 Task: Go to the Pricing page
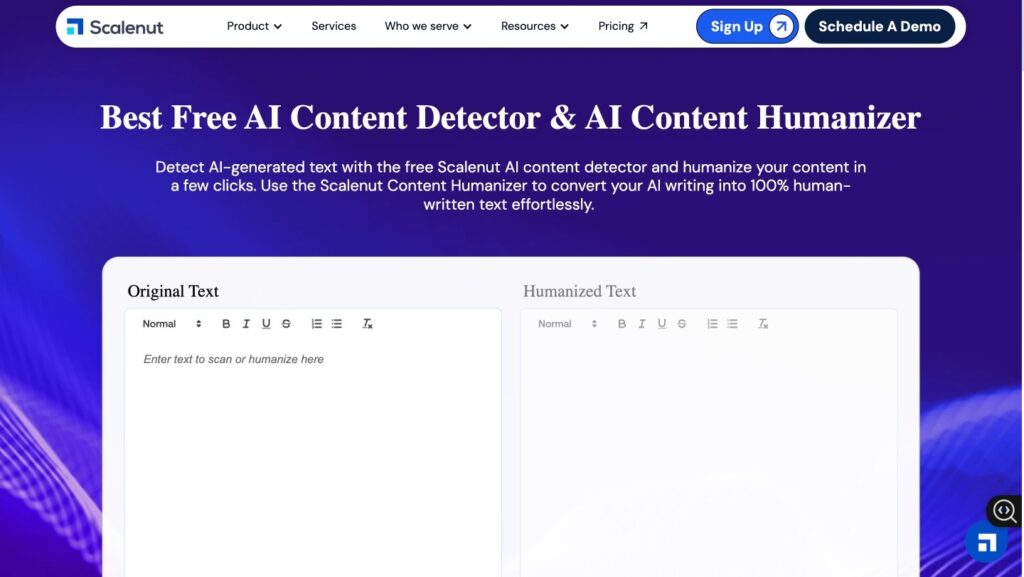point(623,26)
